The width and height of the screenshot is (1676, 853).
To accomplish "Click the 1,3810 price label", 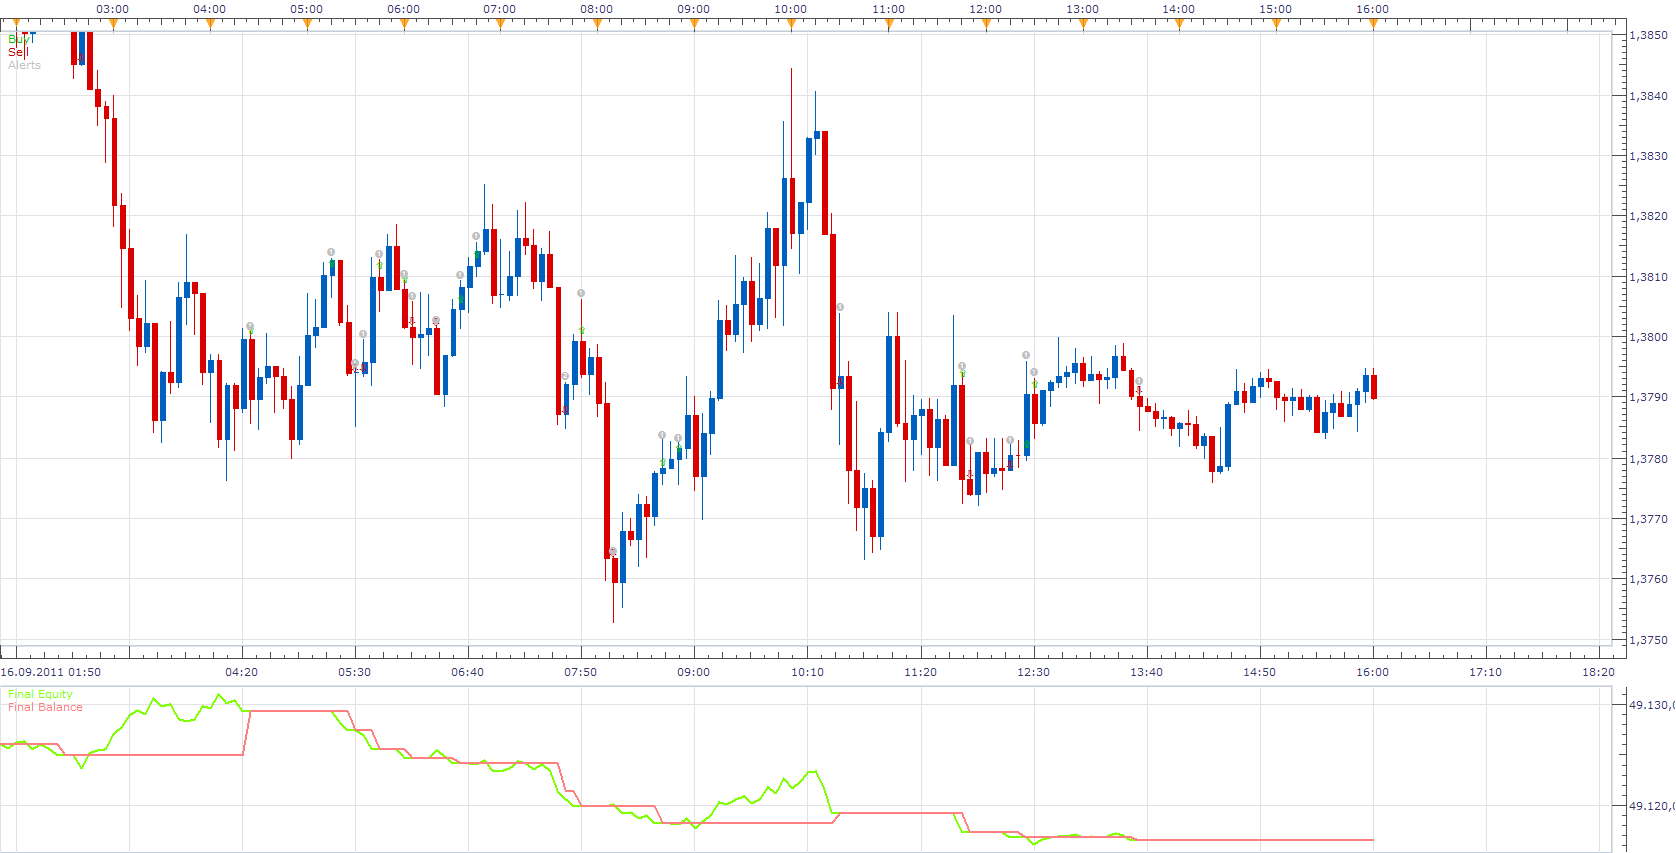I will (x=1648, y=277).
